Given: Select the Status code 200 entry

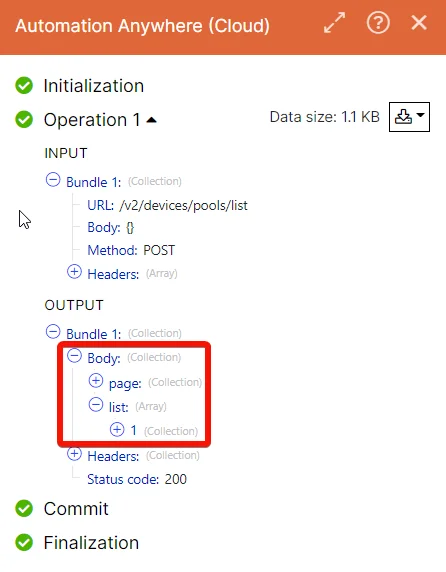Looking at the screenshot, I should point(137,479).
